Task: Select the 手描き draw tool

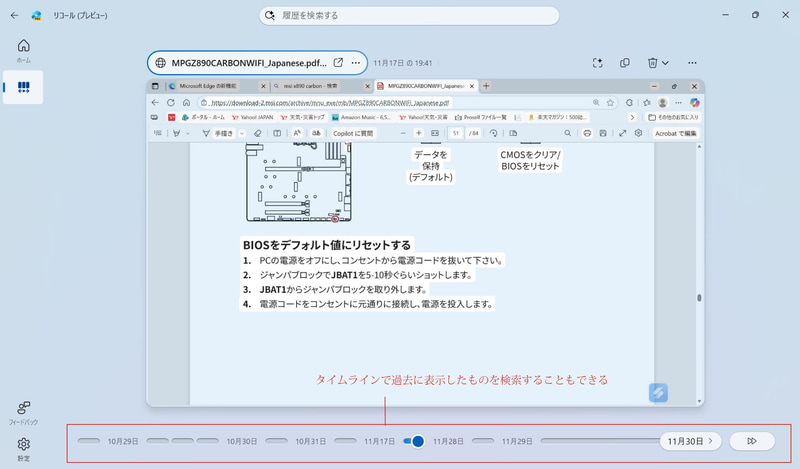Action: coord(218,133)
